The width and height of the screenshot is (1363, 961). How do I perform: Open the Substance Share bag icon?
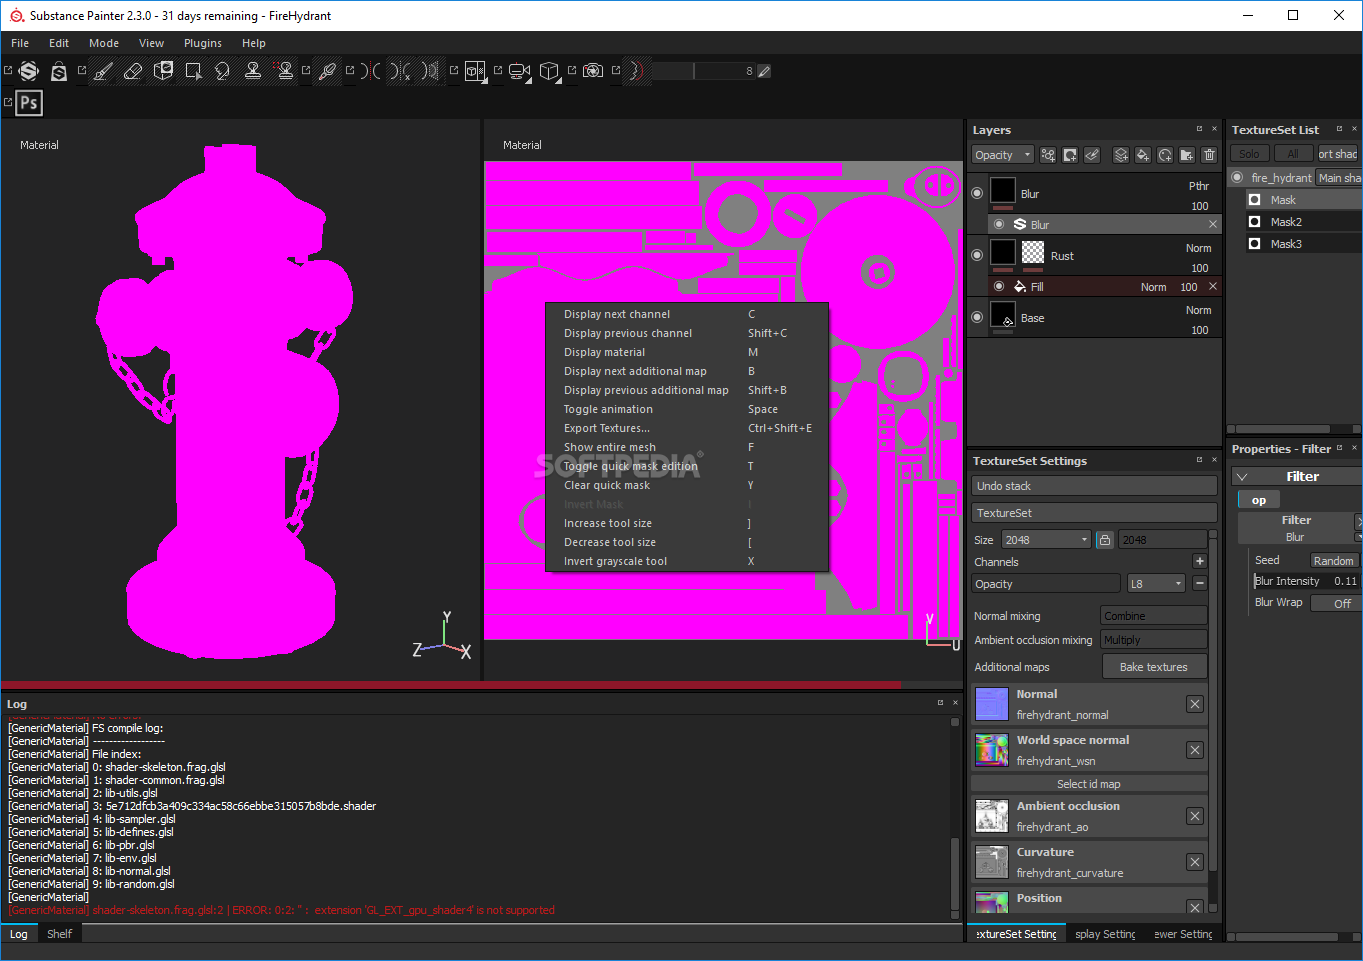pos(59,71)
